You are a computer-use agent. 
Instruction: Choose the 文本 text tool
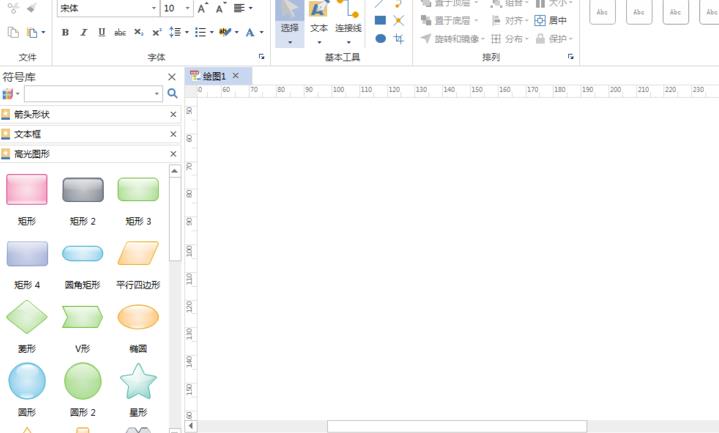(319, 18)
